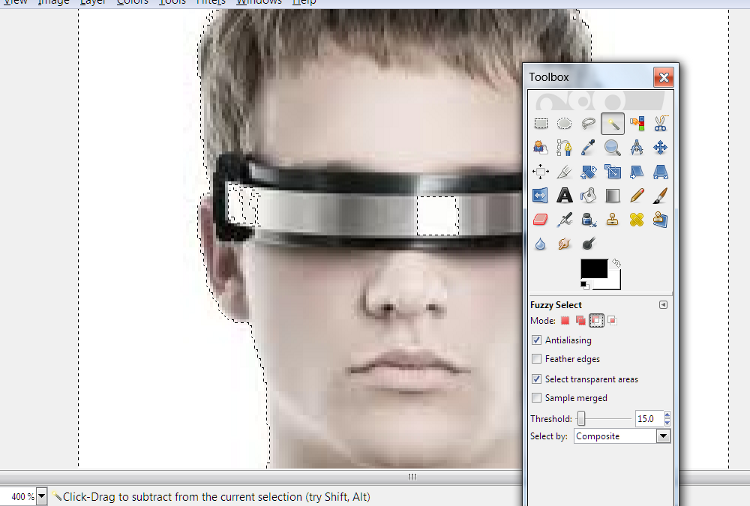Select the Zoom magnifier tool
The width and height of the screenshot is (750, 506).
pos(613,148)
